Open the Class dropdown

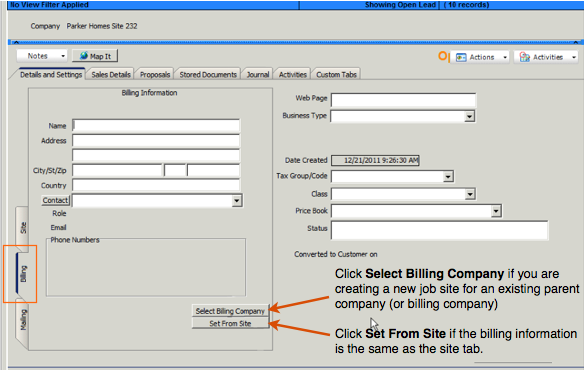click(470, 194)
